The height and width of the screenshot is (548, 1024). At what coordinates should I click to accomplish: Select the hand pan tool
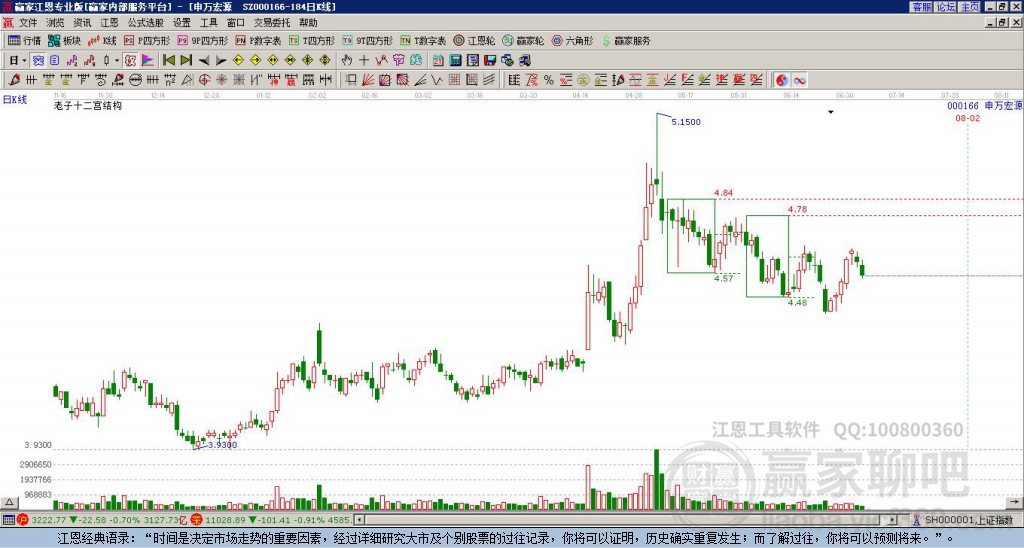tap(347, 60)
